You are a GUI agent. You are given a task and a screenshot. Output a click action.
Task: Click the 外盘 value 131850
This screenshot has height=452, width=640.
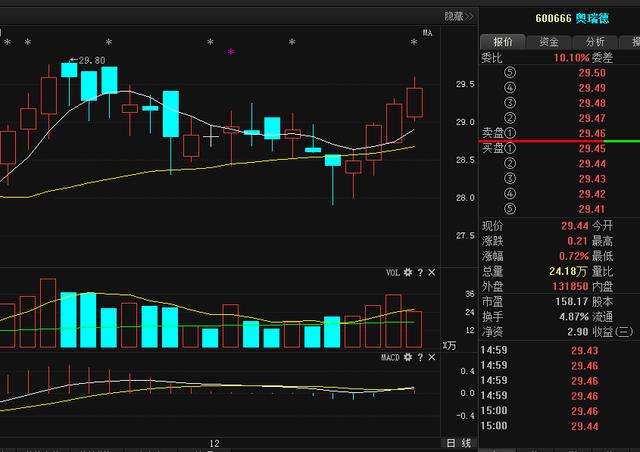[x=570, y=286]
